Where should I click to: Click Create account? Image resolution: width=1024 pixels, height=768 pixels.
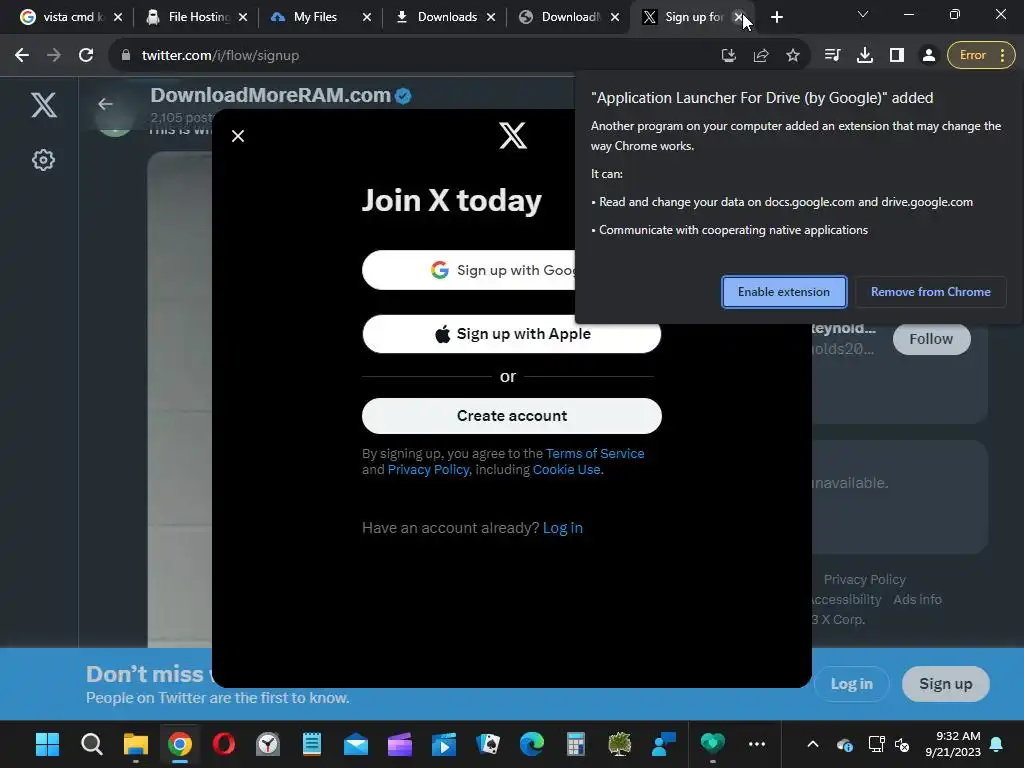(x=512, y=416)
